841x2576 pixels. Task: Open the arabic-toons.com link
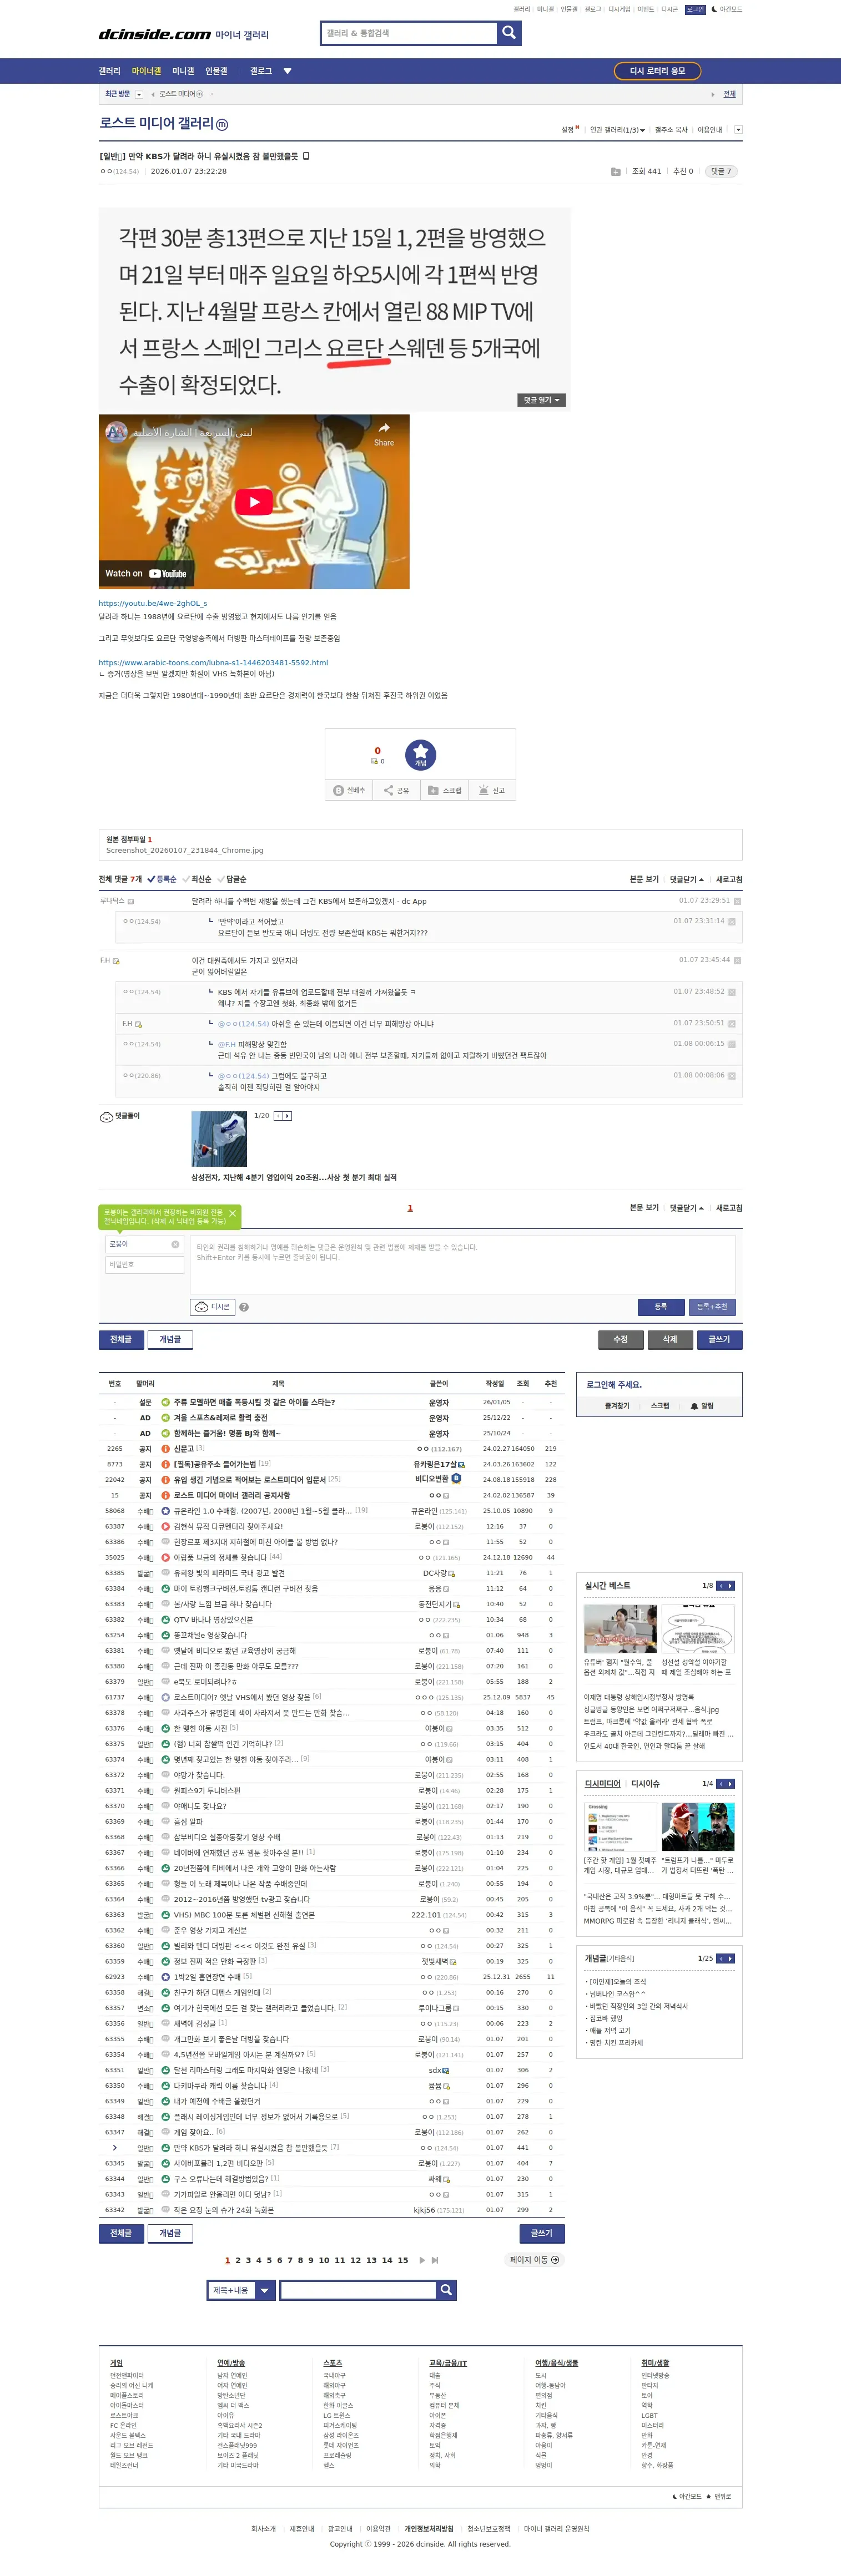click(x=213, y=662)
